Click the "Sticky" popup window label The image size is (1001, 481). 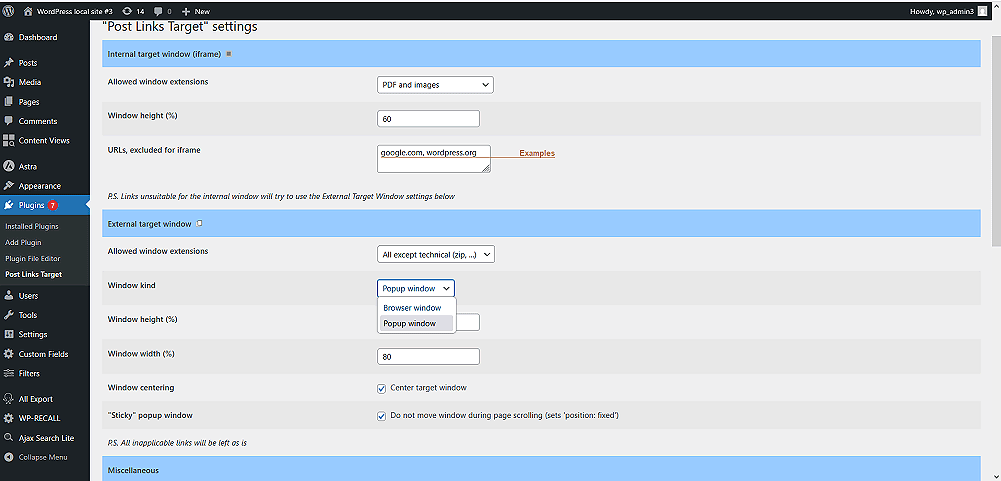(x=150, y=415)
